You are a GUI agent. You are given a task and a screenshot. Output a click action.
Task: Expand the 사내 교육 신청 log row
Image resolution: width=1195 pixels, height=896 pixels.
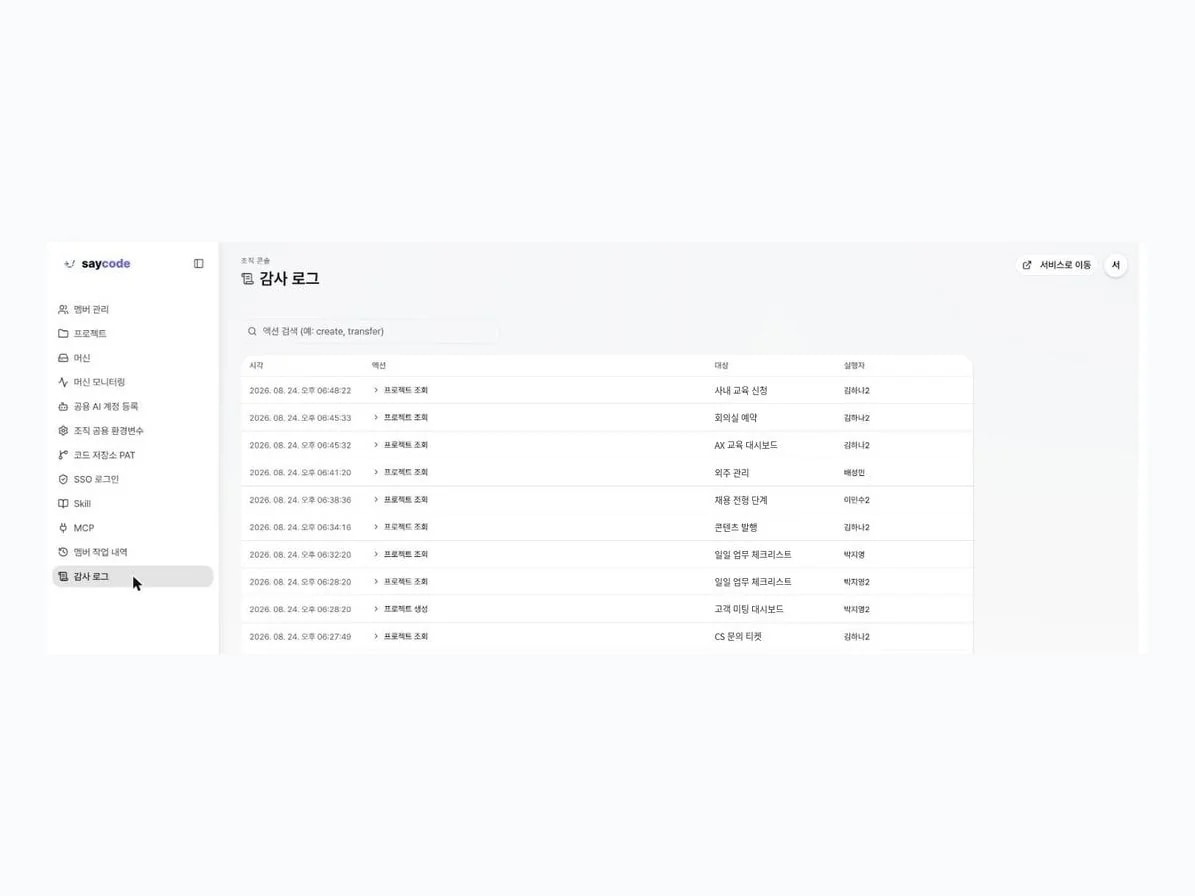click(376, 390)
